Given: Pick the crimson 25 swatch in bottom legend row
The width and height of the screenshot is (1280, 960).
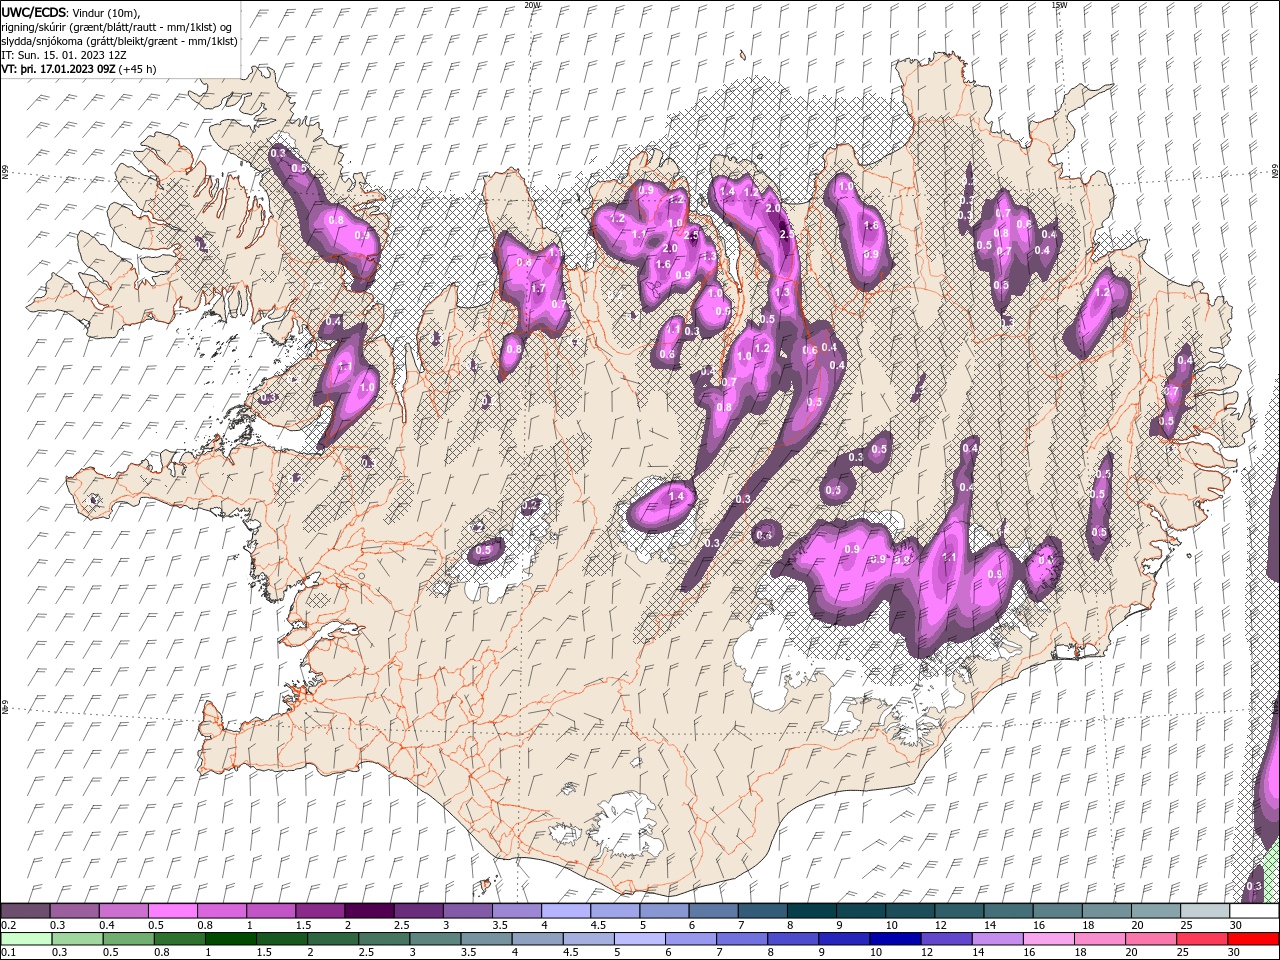Looking at the screenshot, I should [x=1203, y=938].
